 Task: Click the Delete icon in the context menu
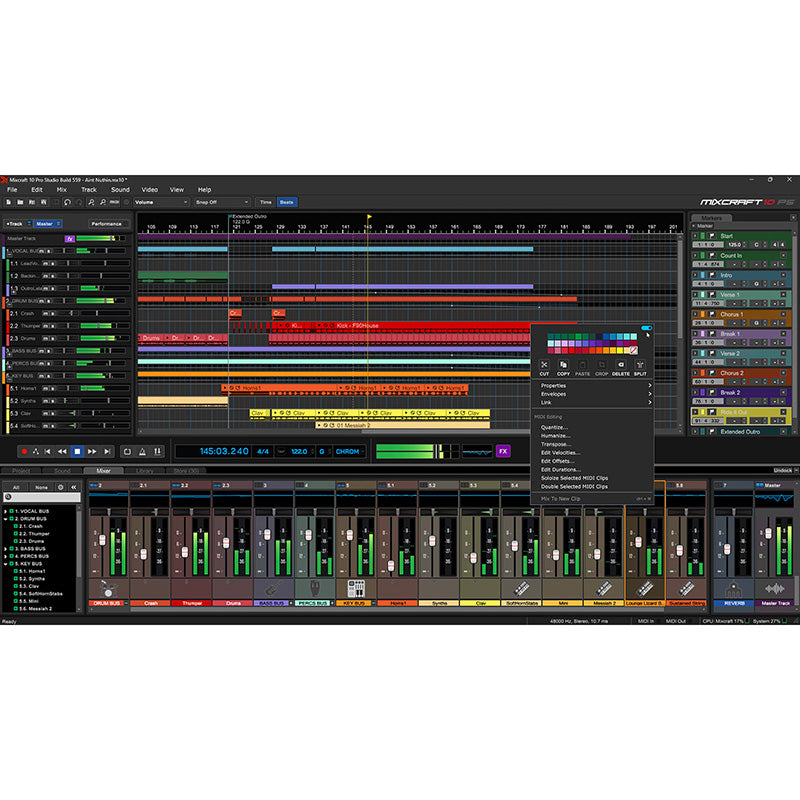coord(621,365)
